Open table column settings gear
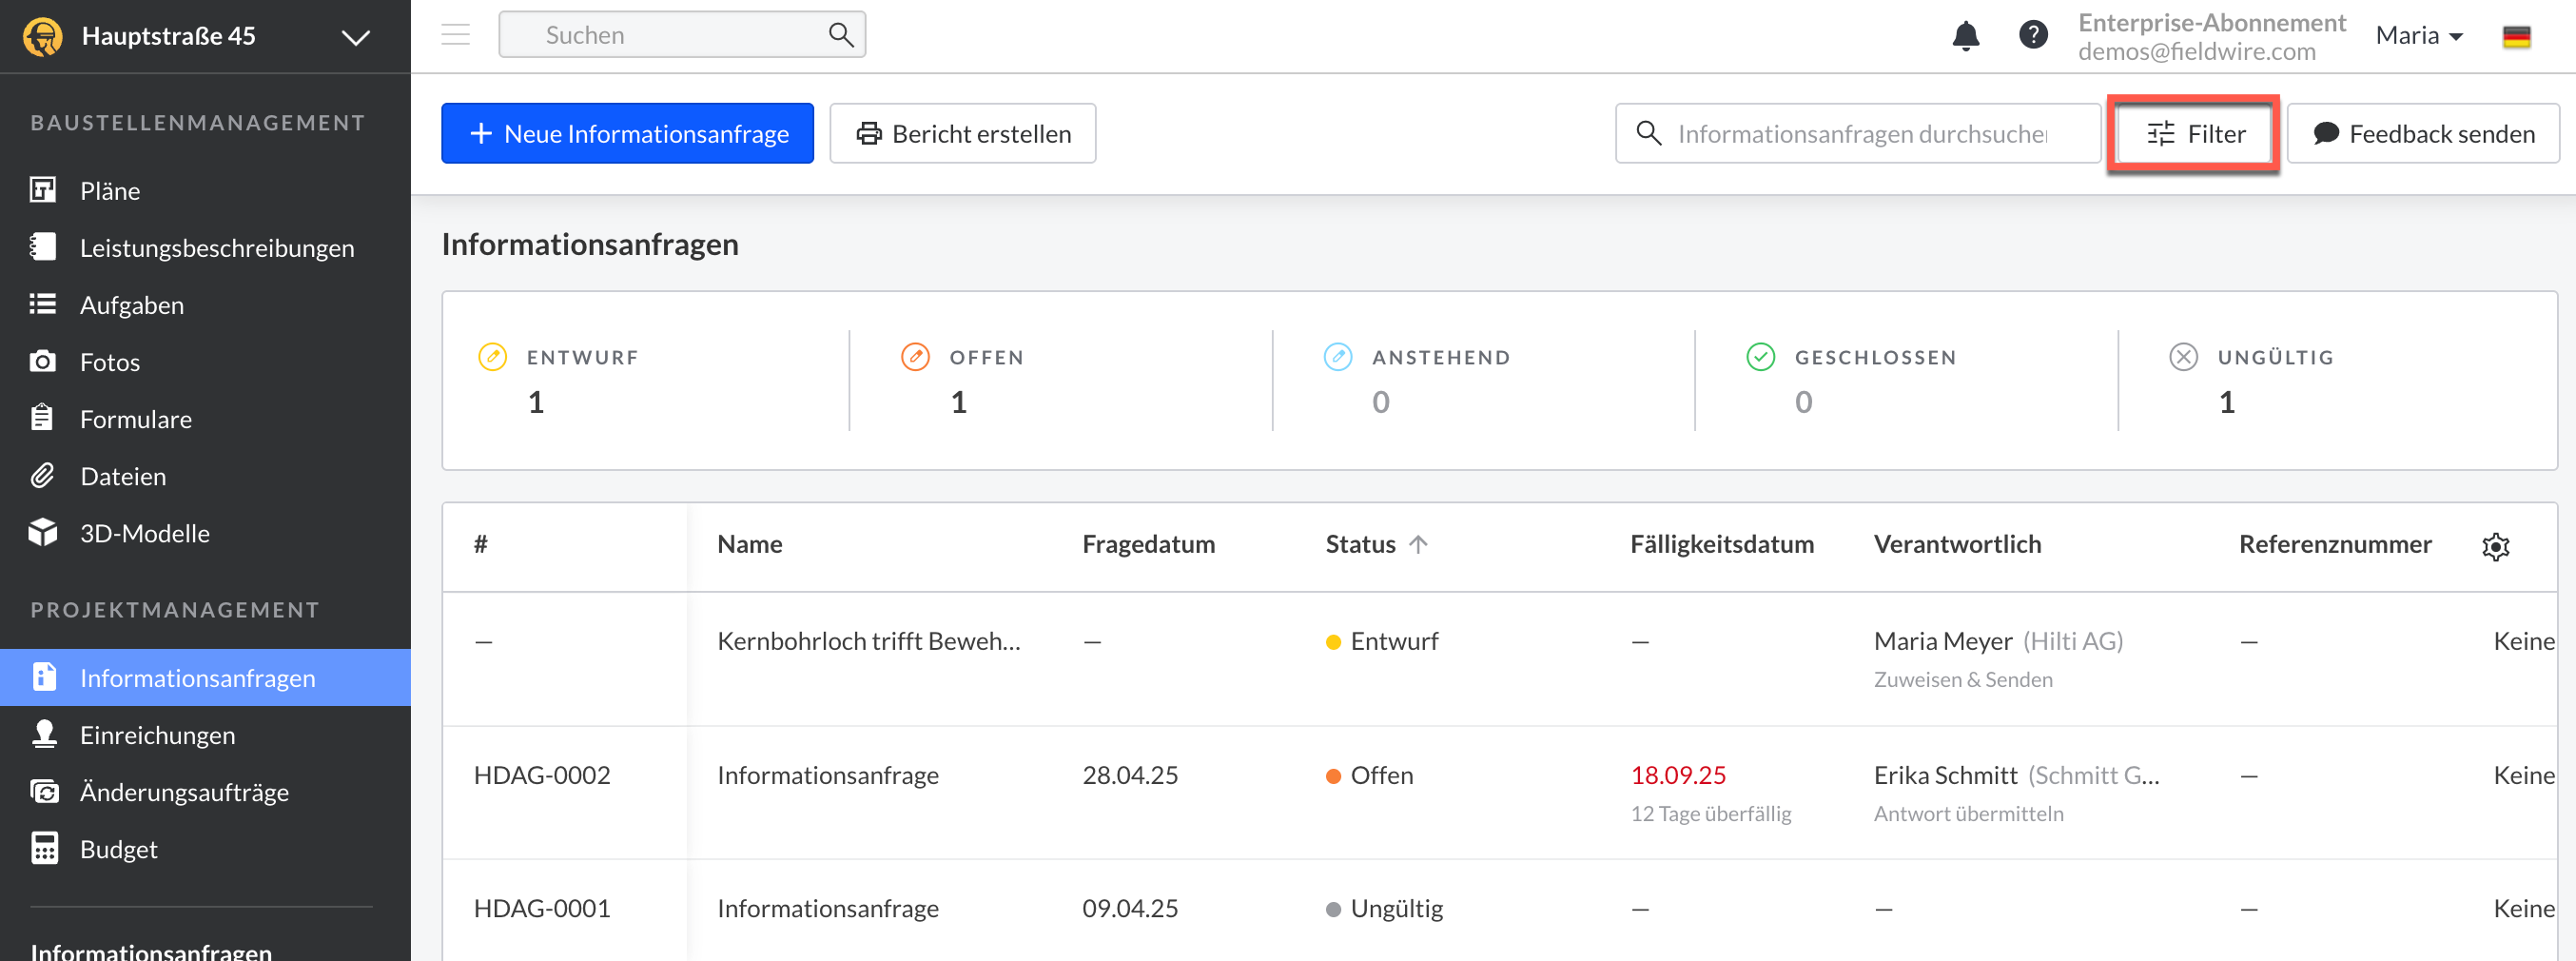2576x961 pixels. pyautogui.click(x=2495, y=546)
